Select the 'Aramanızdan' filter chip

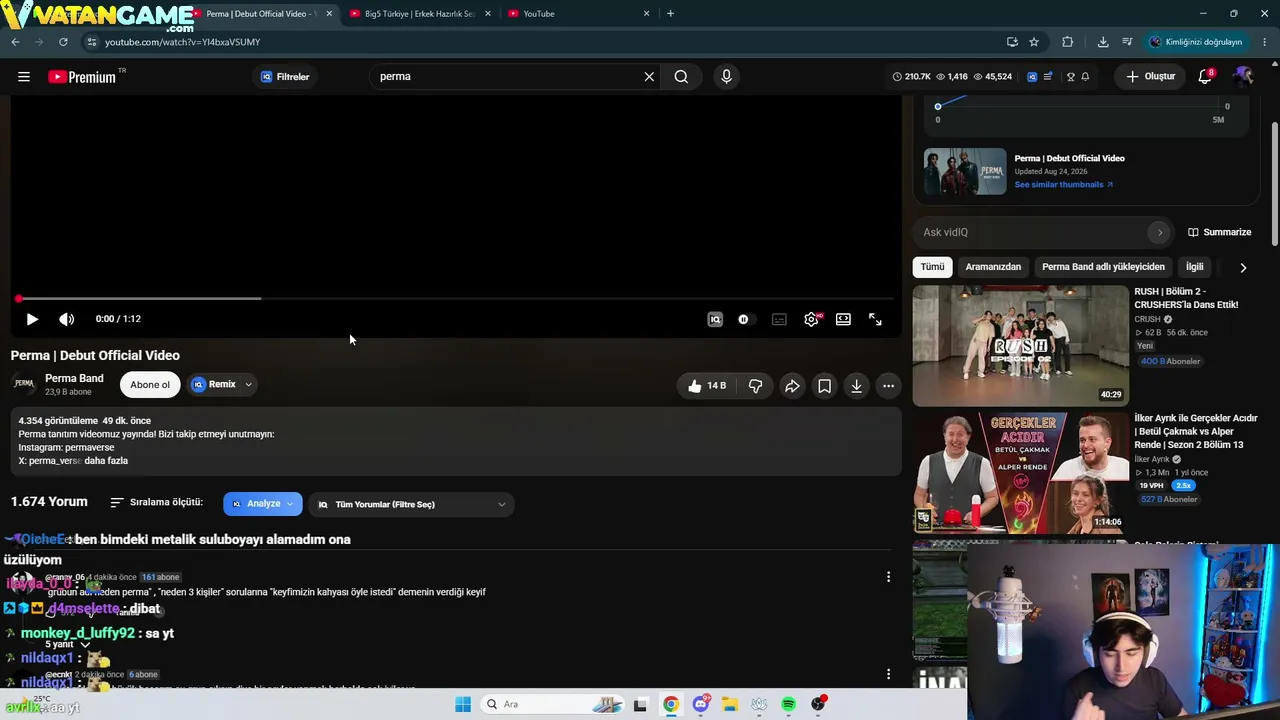(x=993, y=267)
